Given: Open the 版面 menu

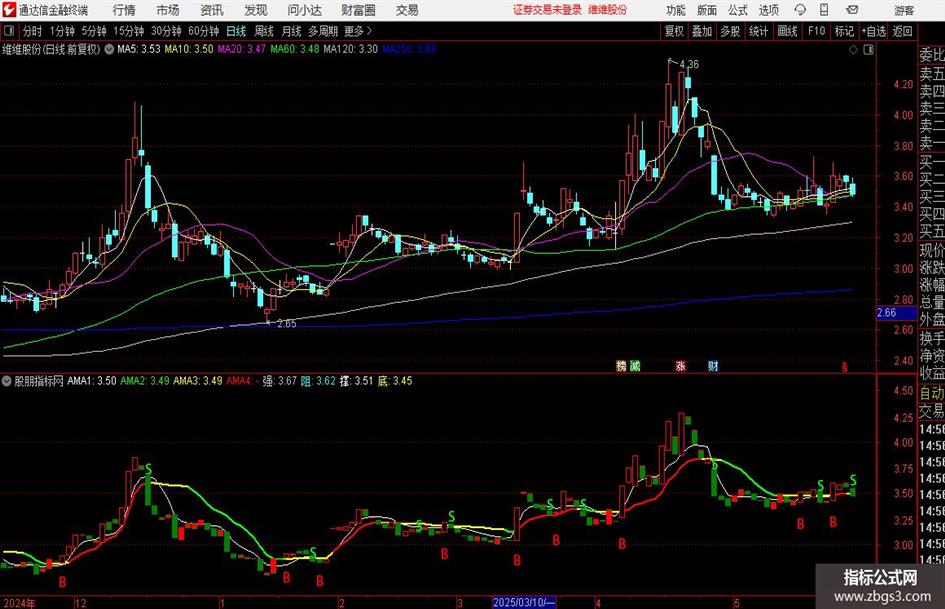Looking at the screenshot, I should 706,10.
